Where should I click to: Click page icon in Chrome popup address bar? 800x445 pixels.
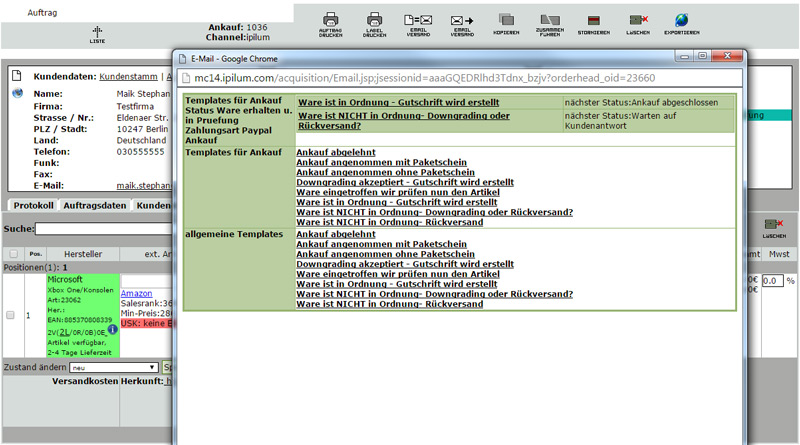tap(186, 78)
